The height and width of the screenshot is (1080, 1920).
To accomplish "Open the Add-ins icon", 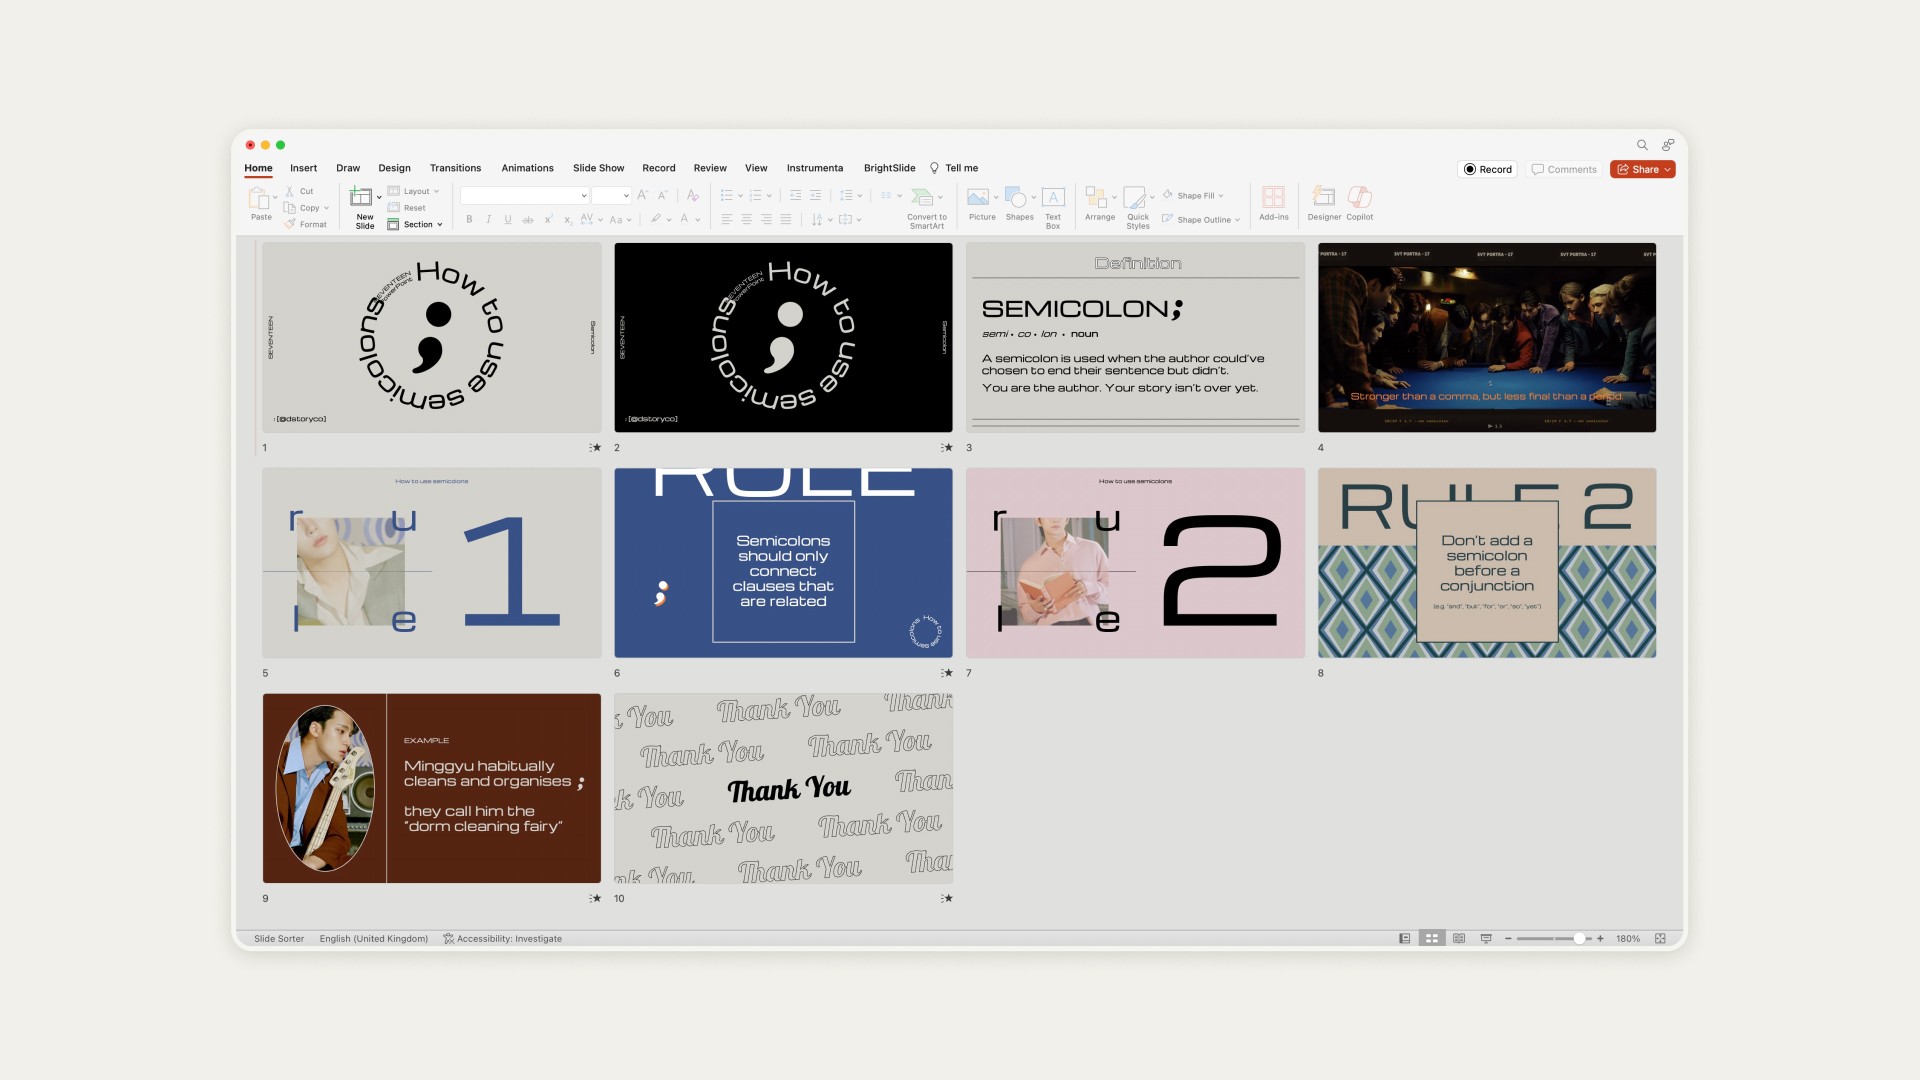I will (x=1273, y=197).
